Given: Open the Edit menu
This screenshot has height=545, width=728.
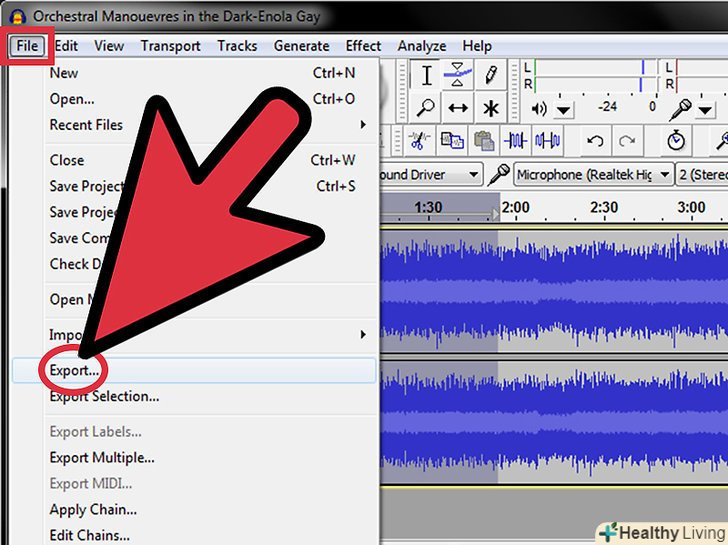Looking at the screenshot, I should click(66, 46).
